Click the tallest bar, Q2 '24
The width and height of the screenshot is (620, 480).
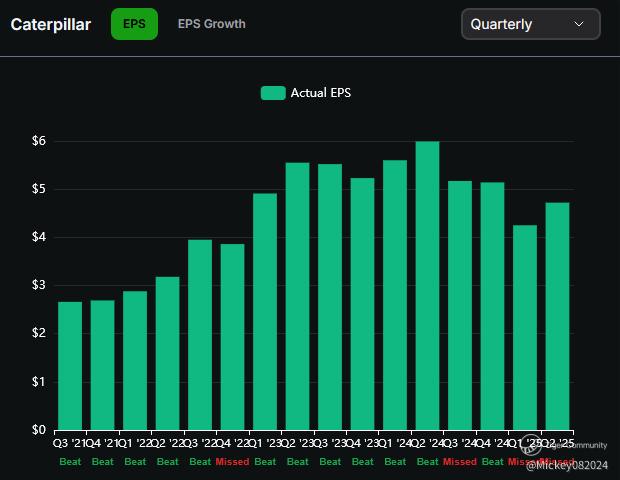pos(427,285)
